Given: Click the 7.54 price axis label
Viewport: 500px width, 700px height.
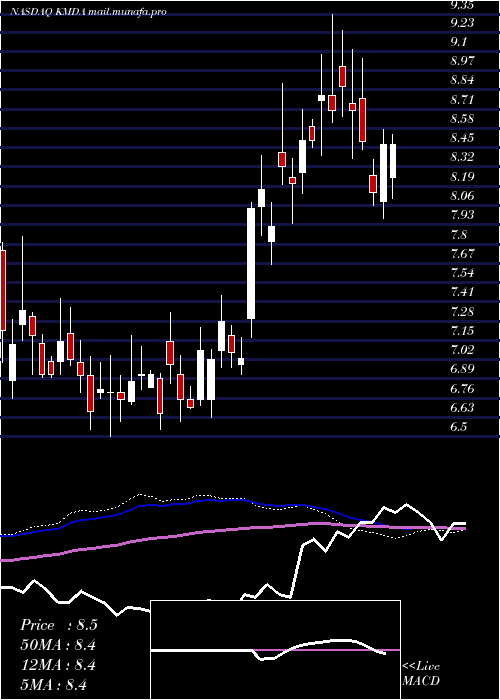Looking at the screenshot, I should (x=462, y=272).
